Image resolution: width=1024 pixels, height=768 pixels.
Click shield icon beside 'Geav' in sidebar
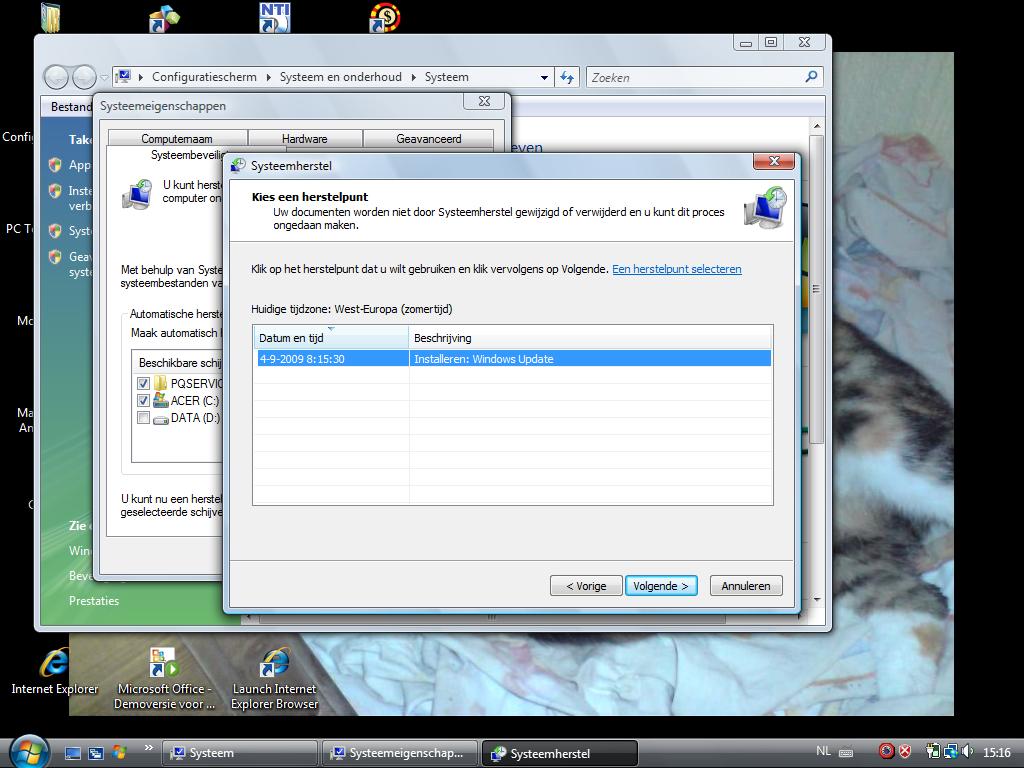tap(55, 257)
